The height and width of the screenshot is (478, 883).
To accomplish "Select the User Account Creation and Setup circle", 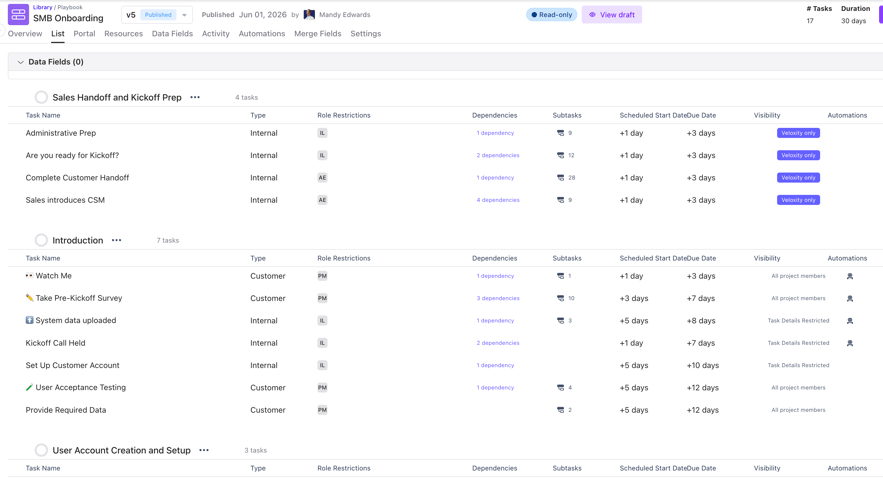I will [41, 450].
